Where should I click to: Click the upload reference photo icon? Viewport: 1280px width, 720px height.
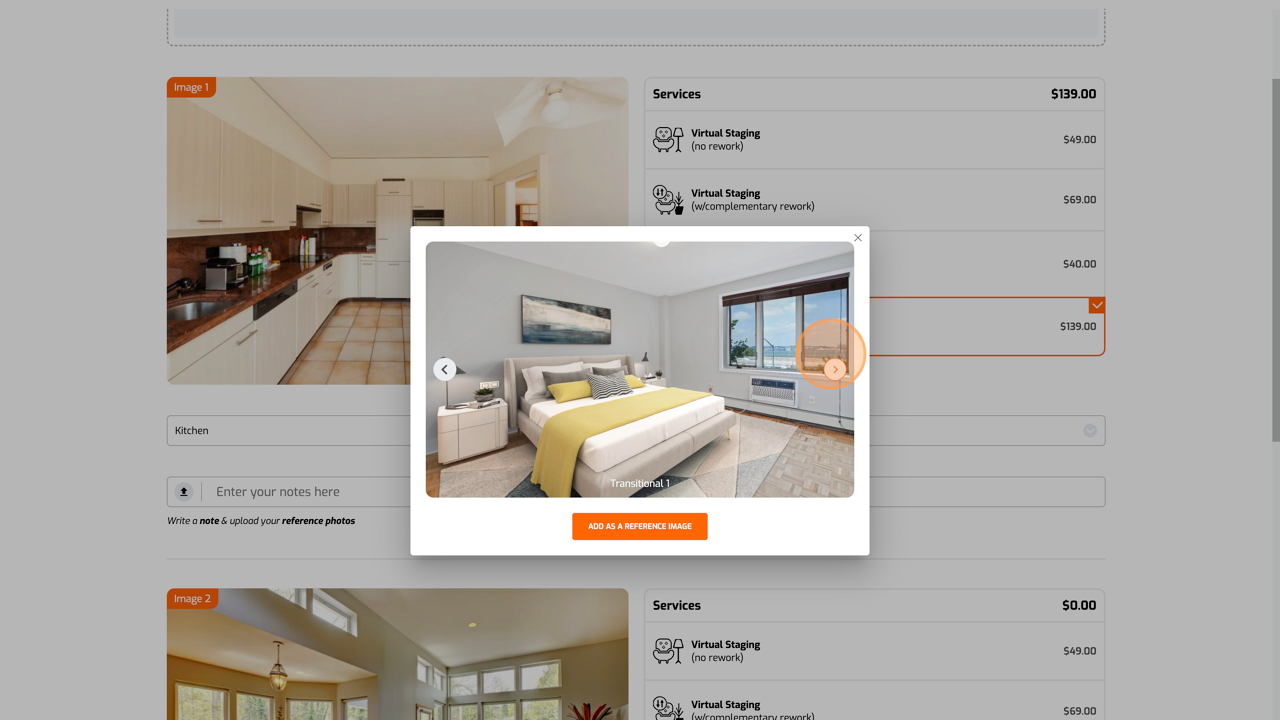coord(184,492)
